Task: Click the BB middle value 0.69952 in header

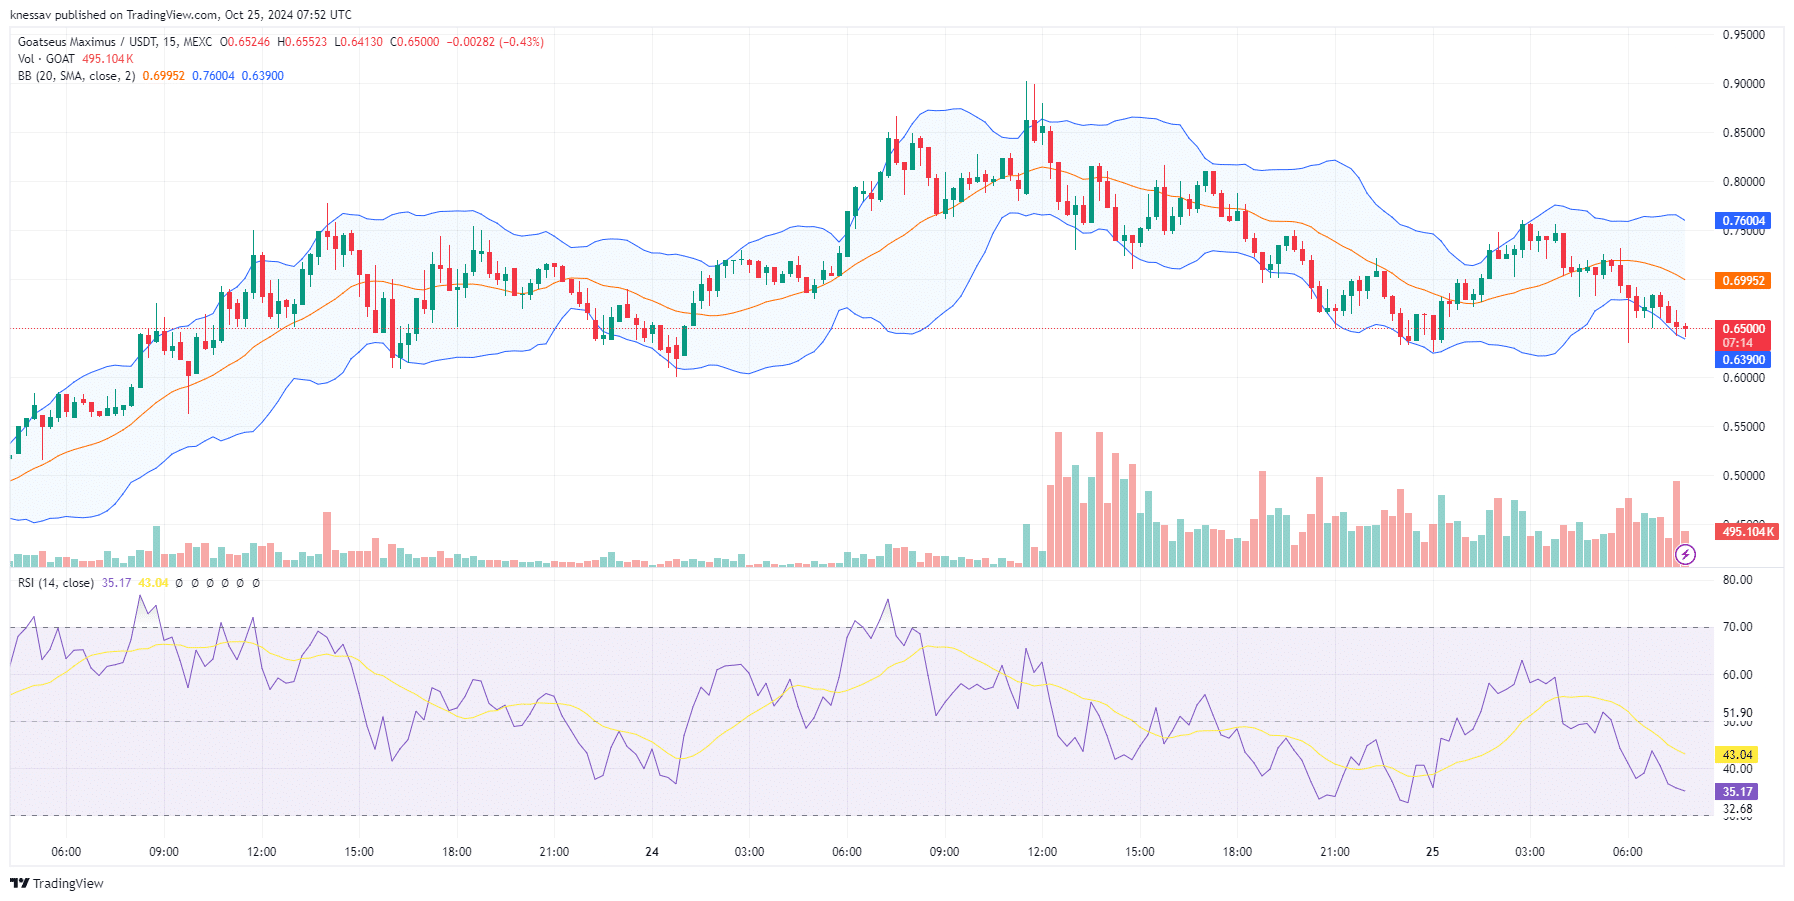Action: (163, 76)
